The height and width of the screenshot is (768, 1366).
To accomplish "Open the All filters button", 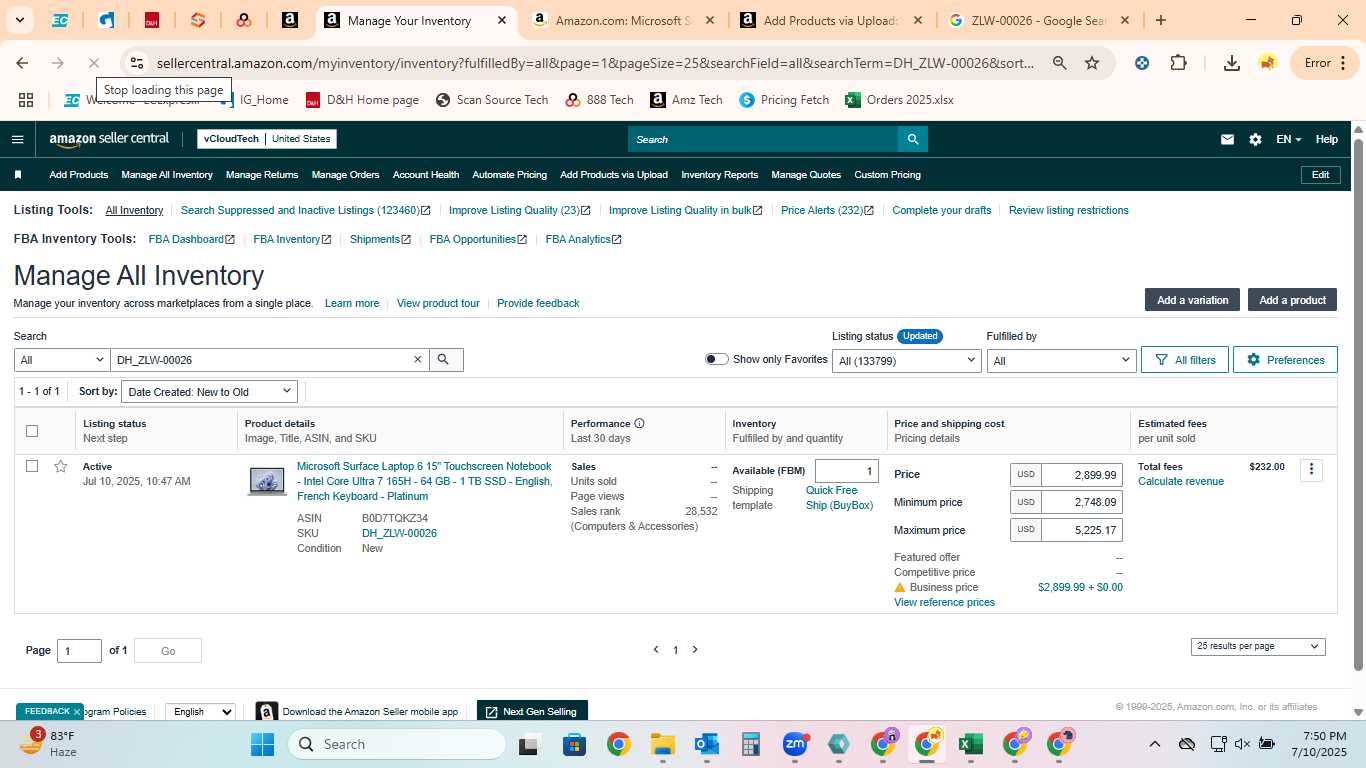I will point(1185,360).
